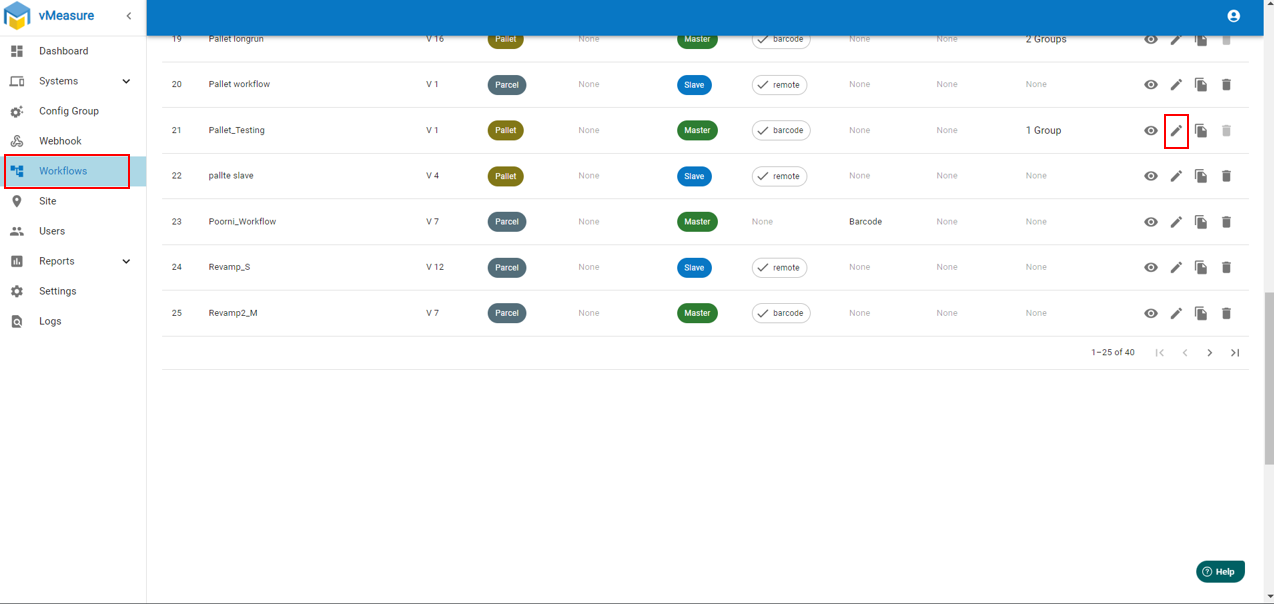Viewport: 1274px width, 604px height.
Task: Delete the Revamp_S workflow
Action: (x=1226, y=268)
